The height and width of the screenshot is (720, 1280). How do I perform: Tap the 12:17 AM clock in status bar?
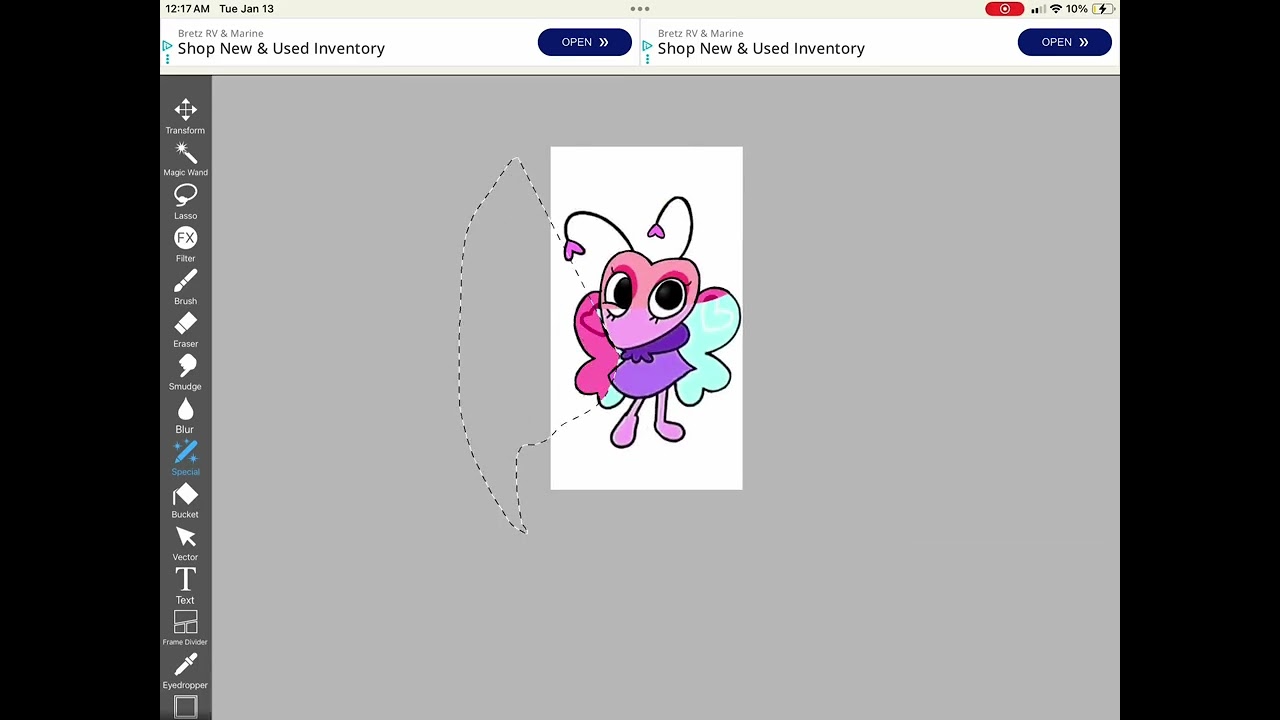(187, 9)
